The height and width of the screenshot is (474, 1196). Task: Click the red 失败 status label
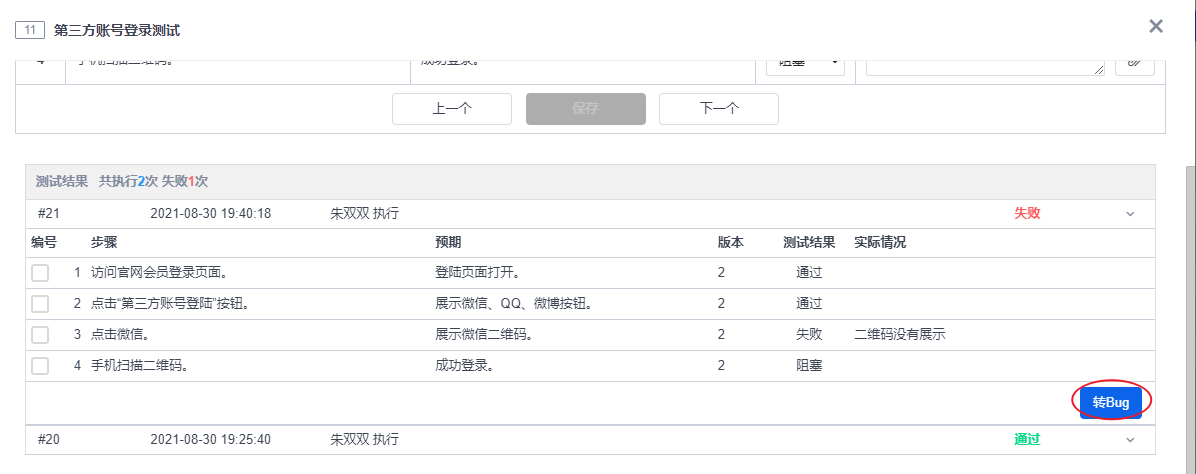[1027, 213]
